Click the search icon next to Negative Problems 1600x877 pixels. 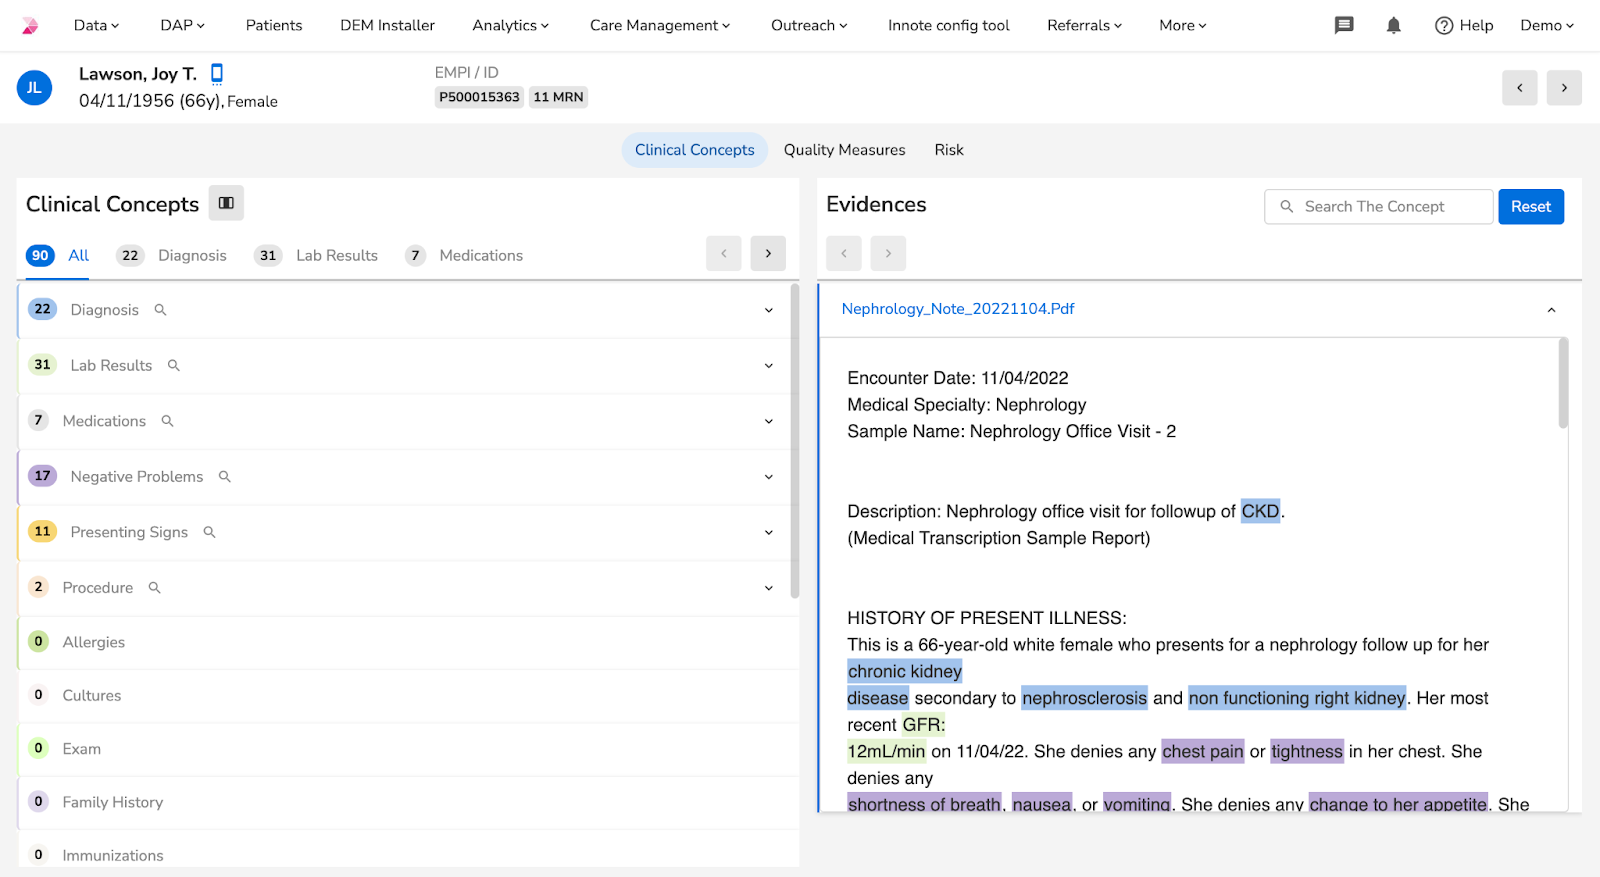[225, 477]
